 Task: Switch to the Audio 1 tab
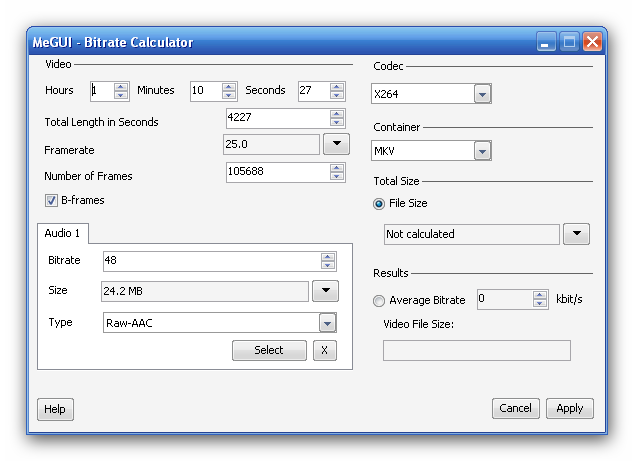(x=62, y=233)
